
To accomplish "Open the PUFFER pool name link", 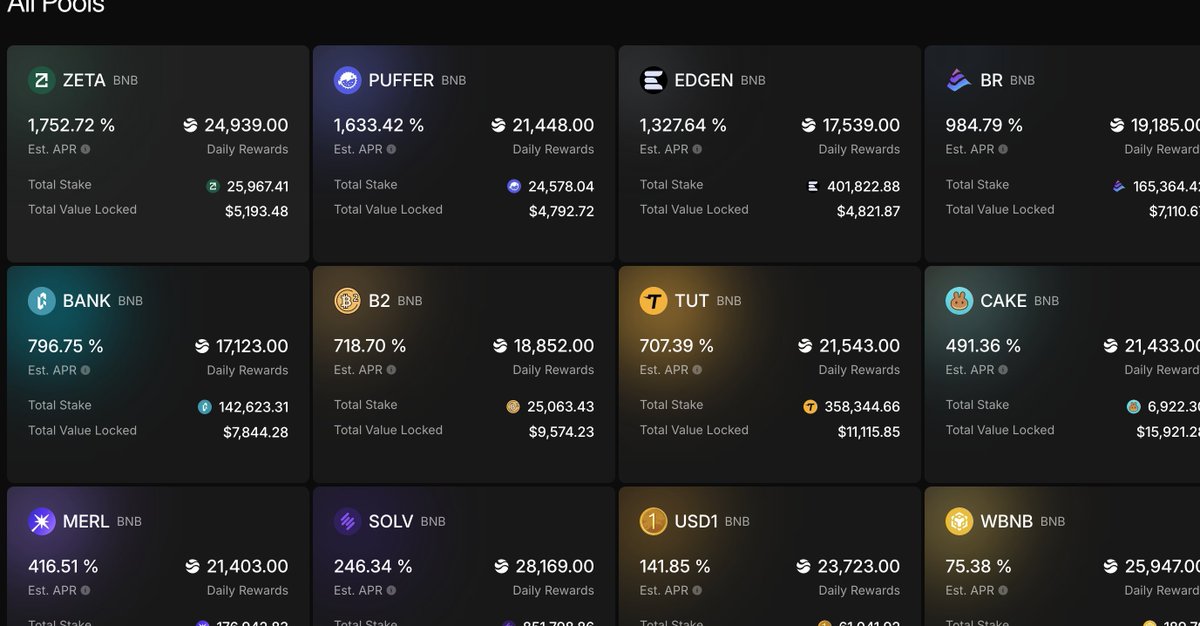I will coord(401,80).
